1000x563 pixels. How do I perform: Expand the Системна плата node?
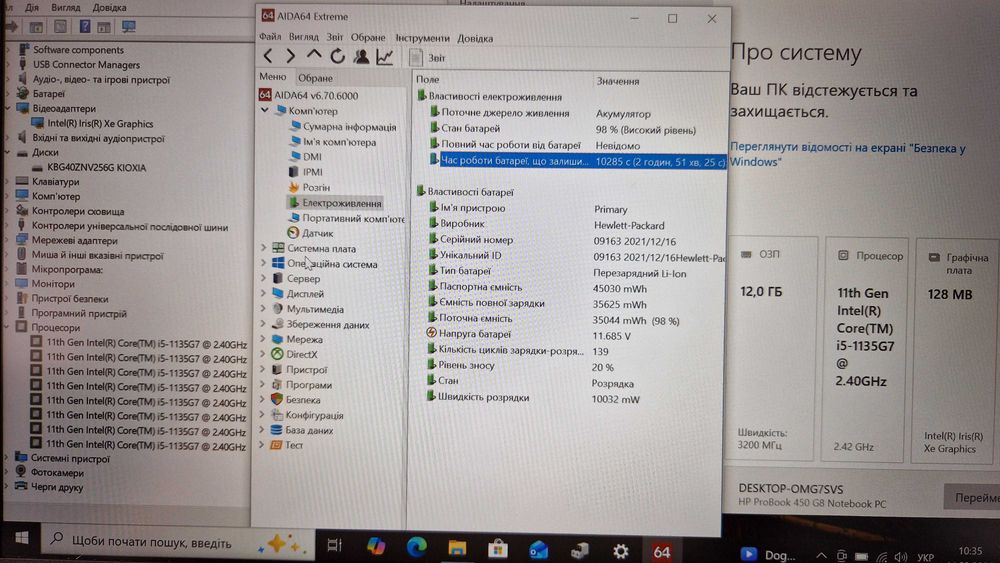tap(263, 247)
